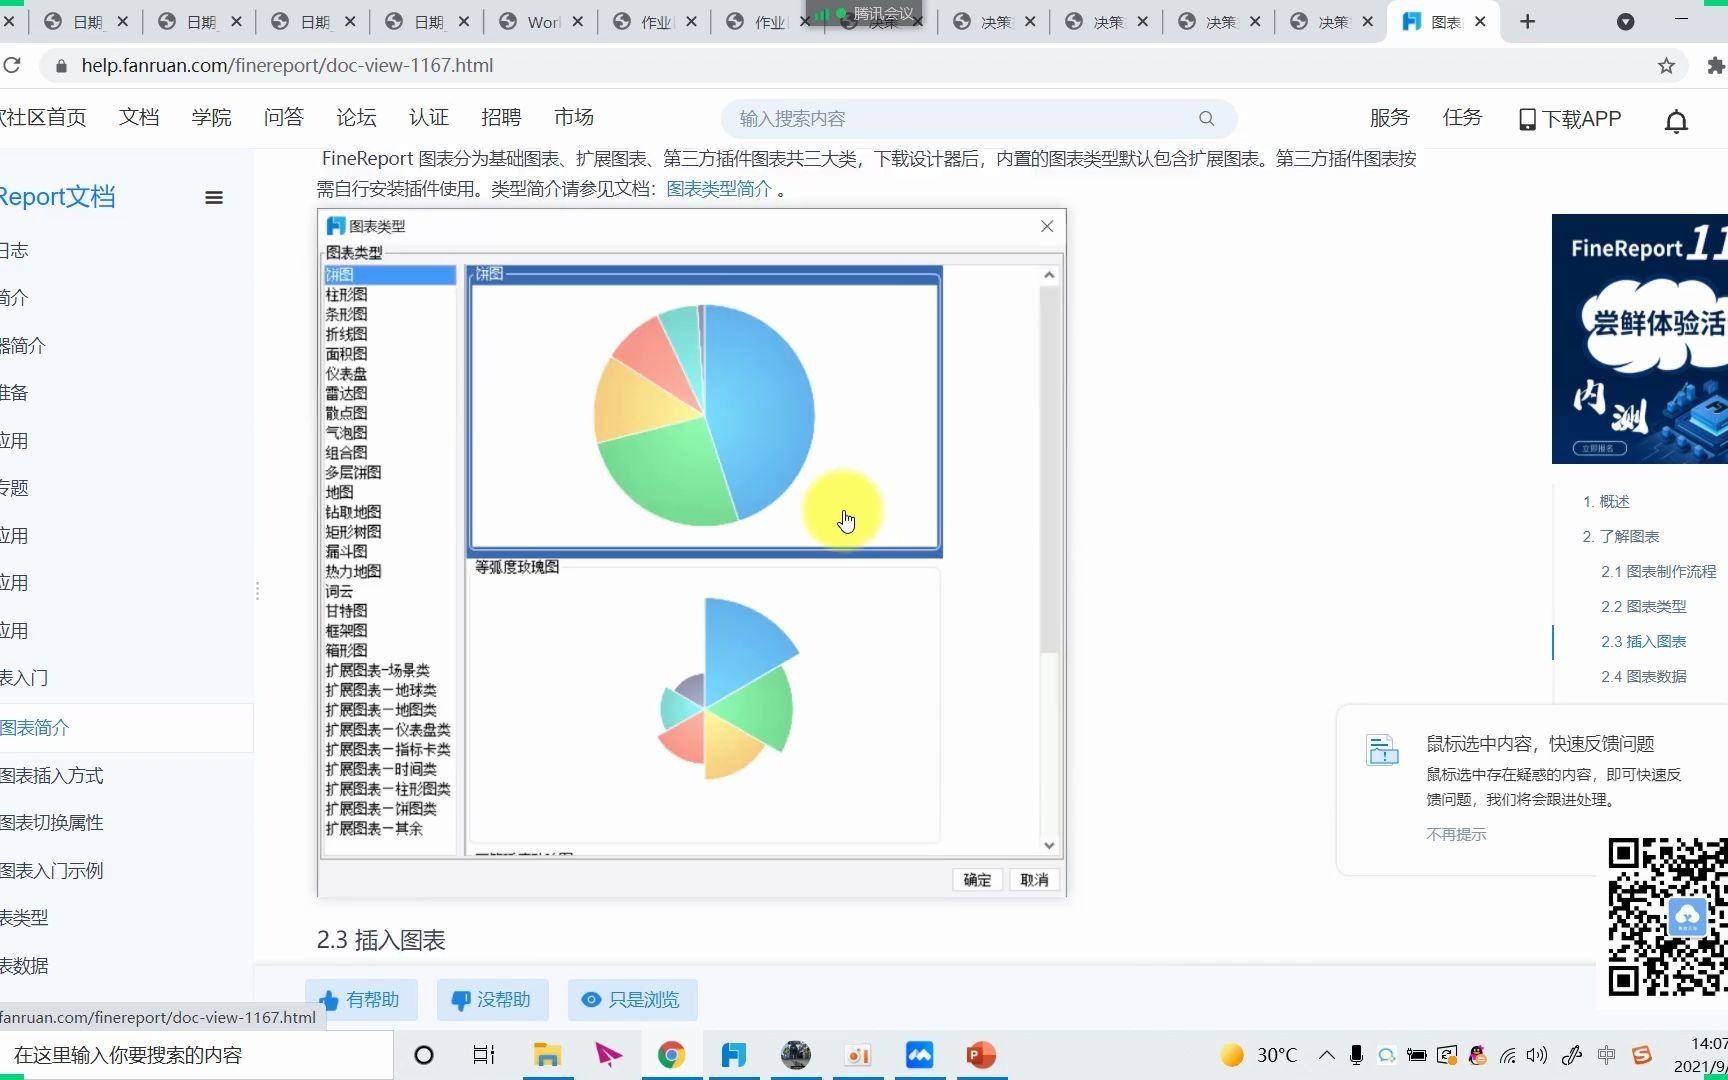This screenshot has width=1728, height=1080.
Task: Open the 文档 nav menu
Action: (139, 117)
